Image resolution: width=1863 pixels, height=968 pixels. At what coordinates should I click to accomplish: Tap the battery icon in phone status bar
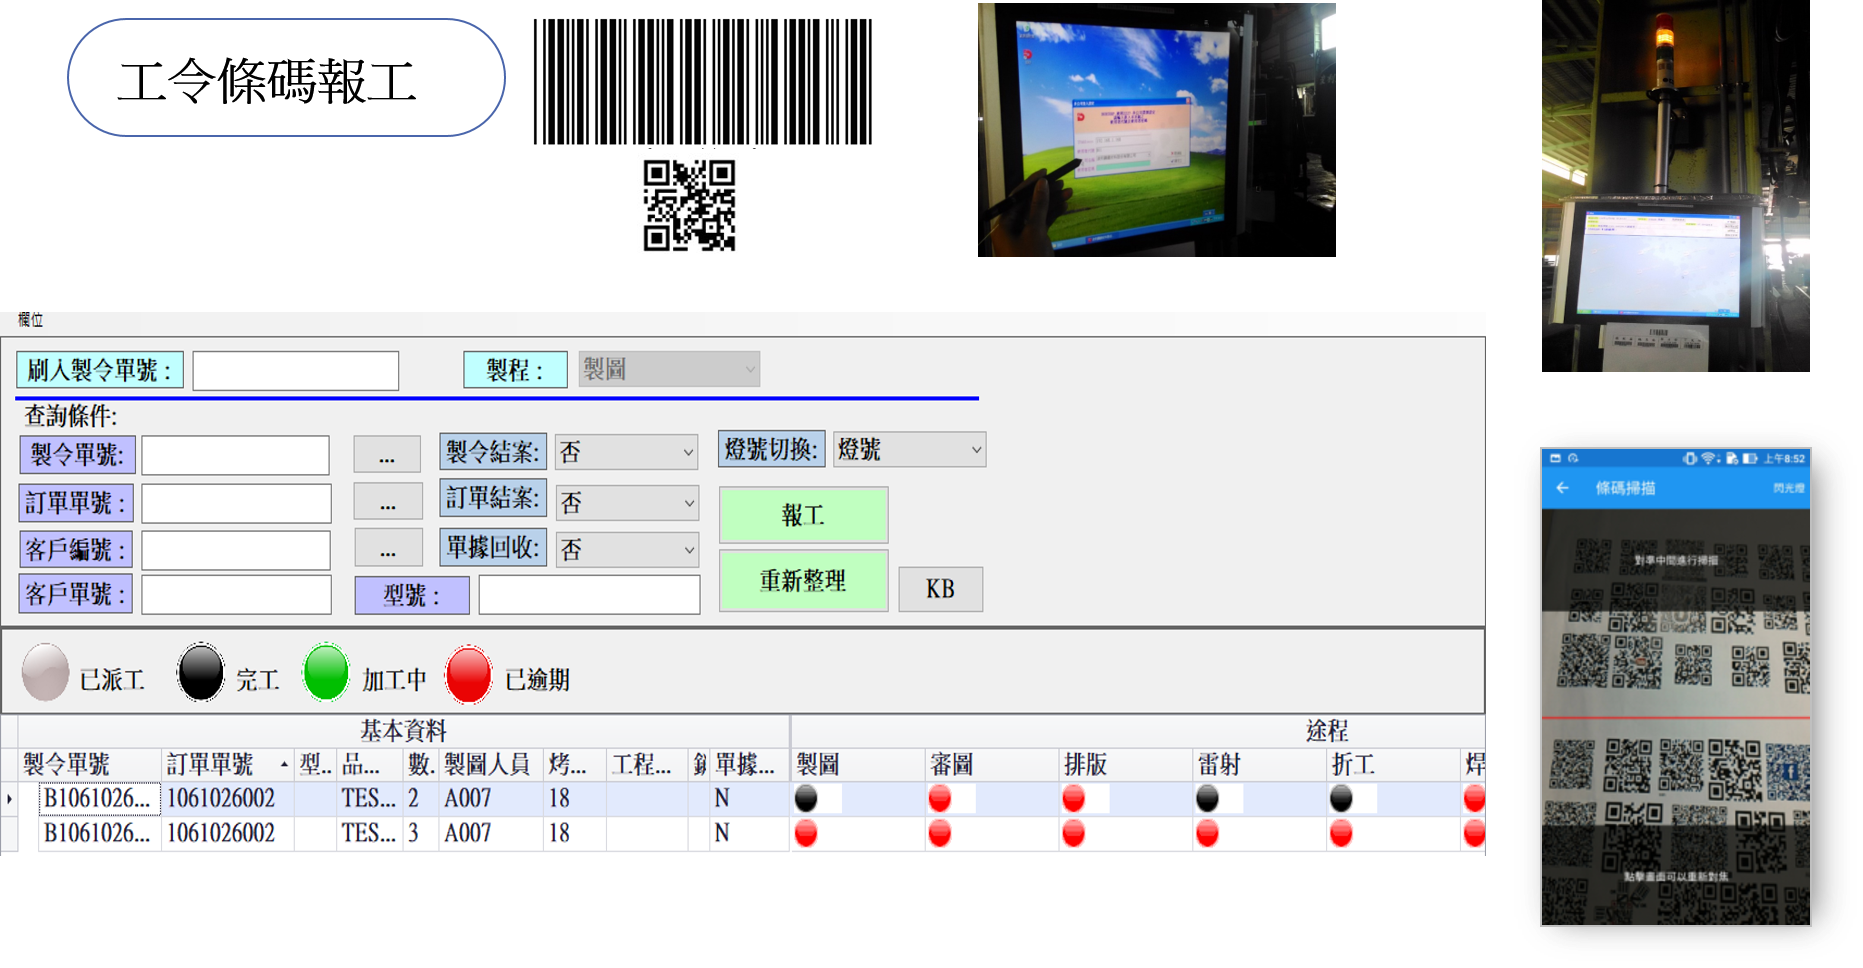pos(1750,458)
